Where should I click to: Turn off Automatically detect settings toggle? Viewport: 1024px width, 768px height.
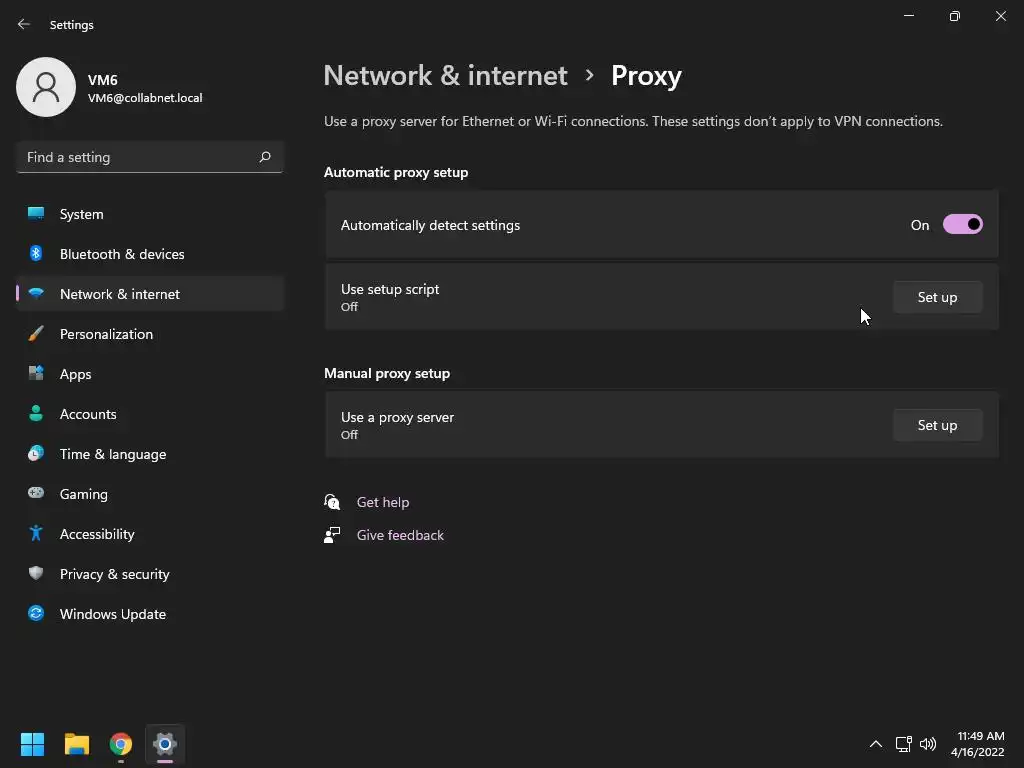962,225
